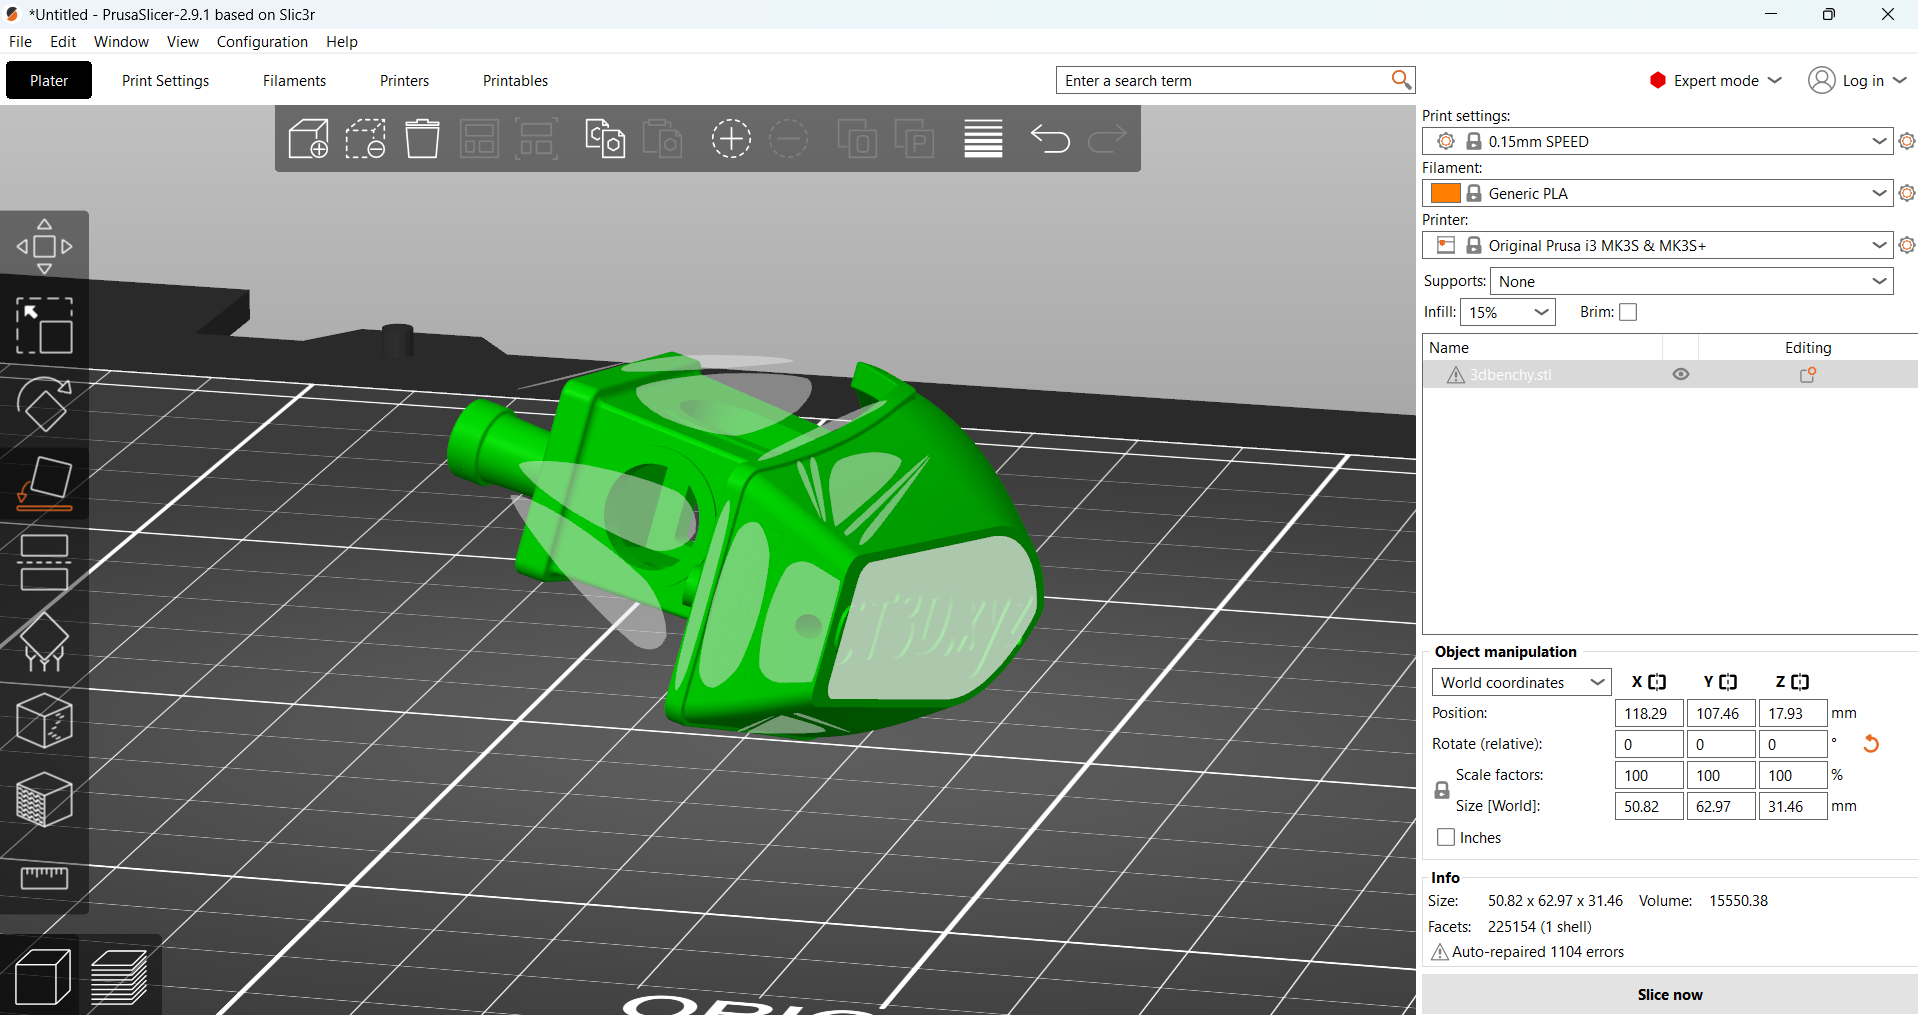Open the Infill percentage dropdown
This screenshot has height=1015, width=1918.
point(1508,312)
